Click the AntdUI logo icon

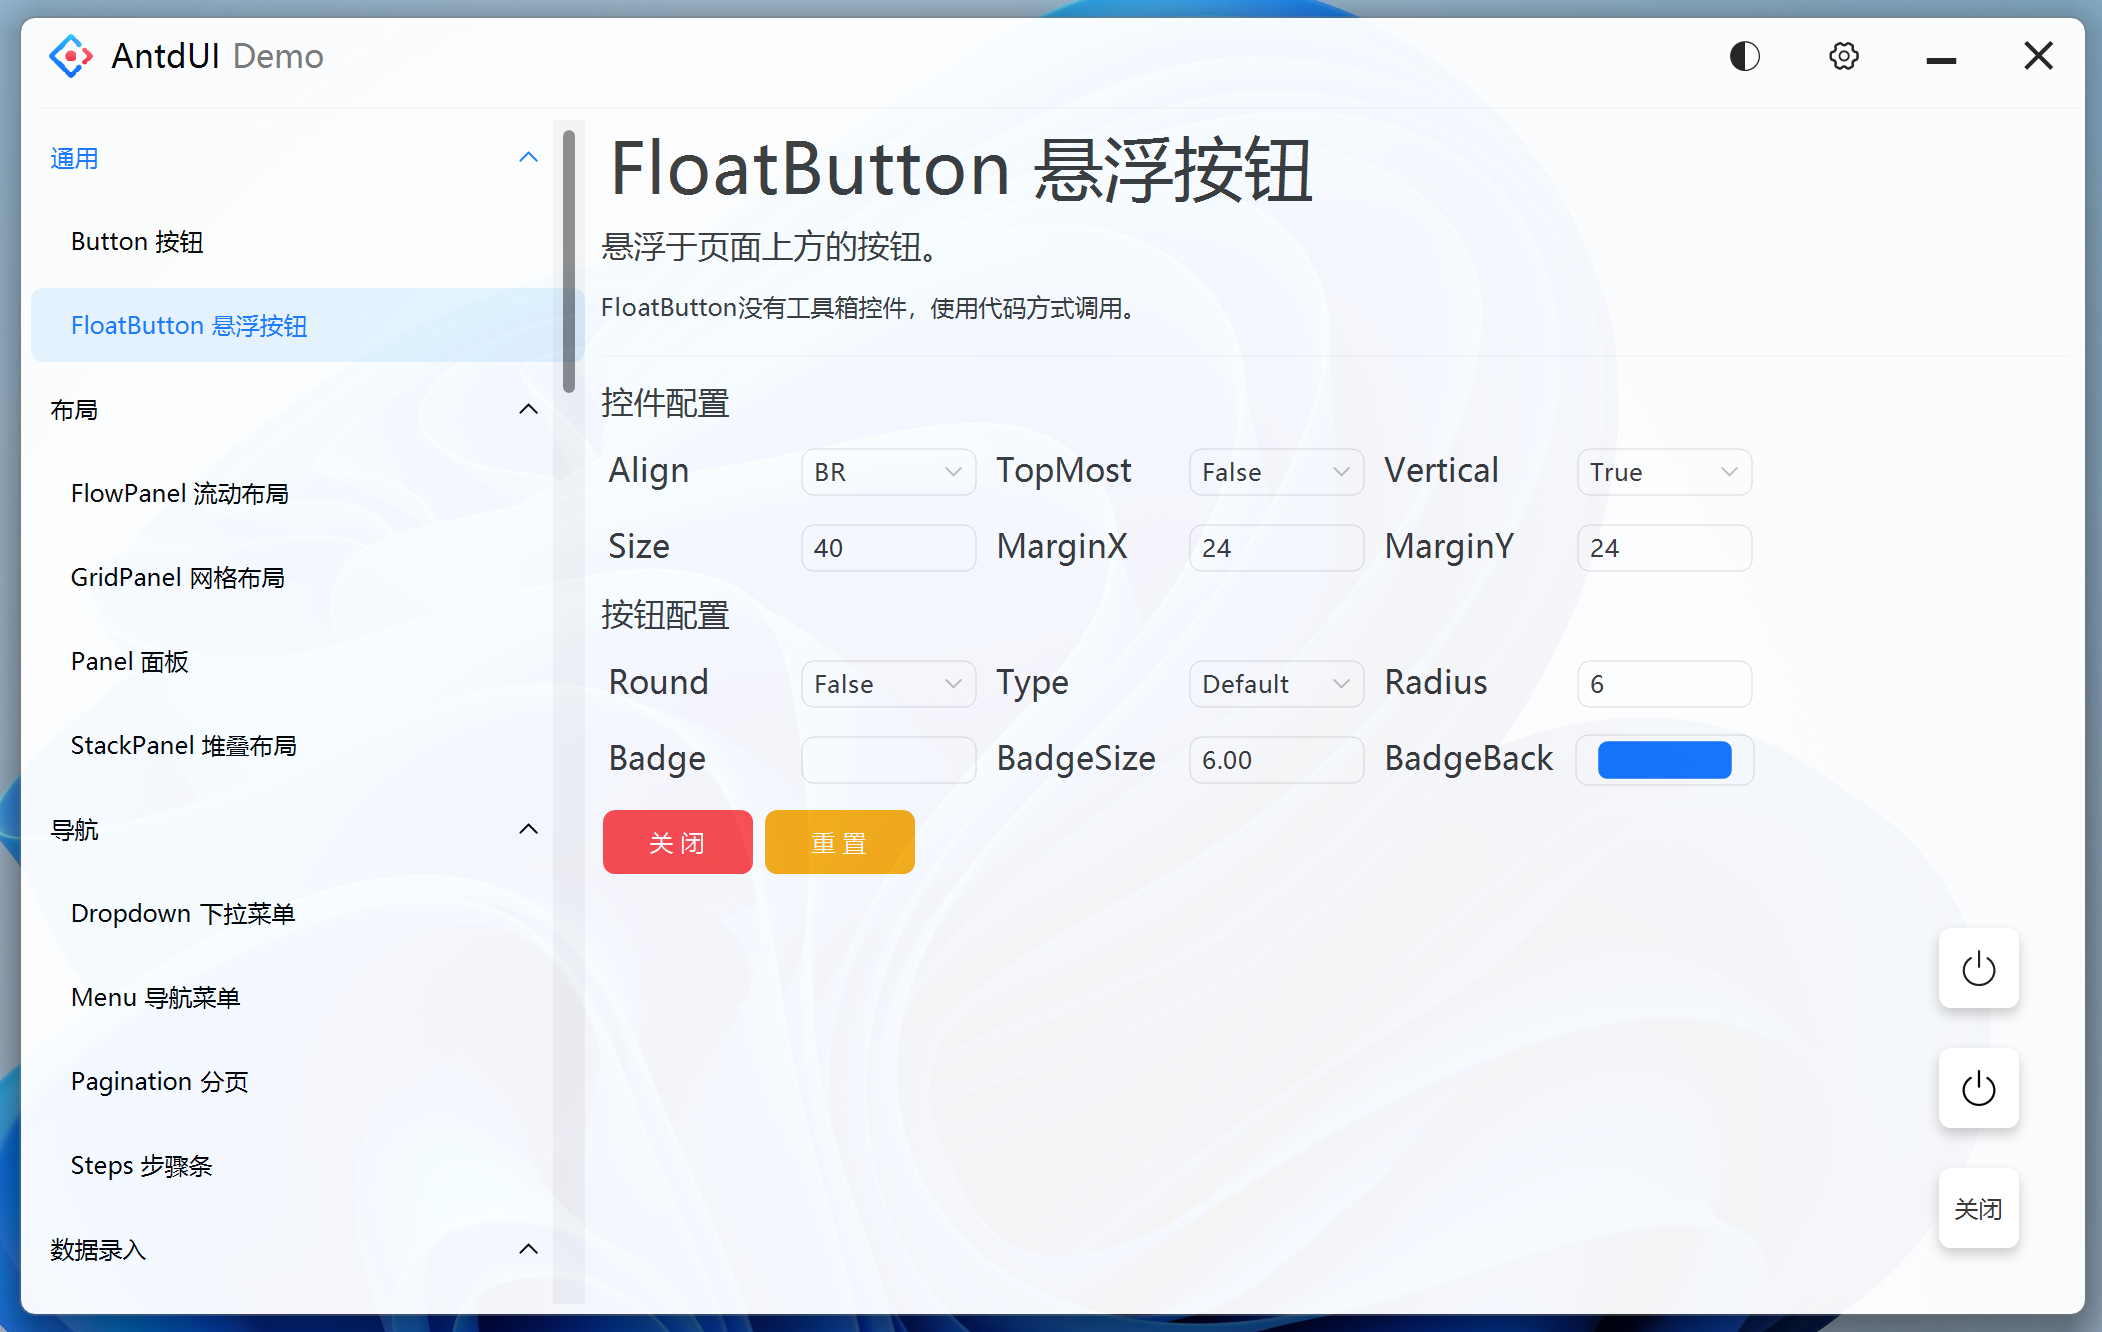point(71,56)
